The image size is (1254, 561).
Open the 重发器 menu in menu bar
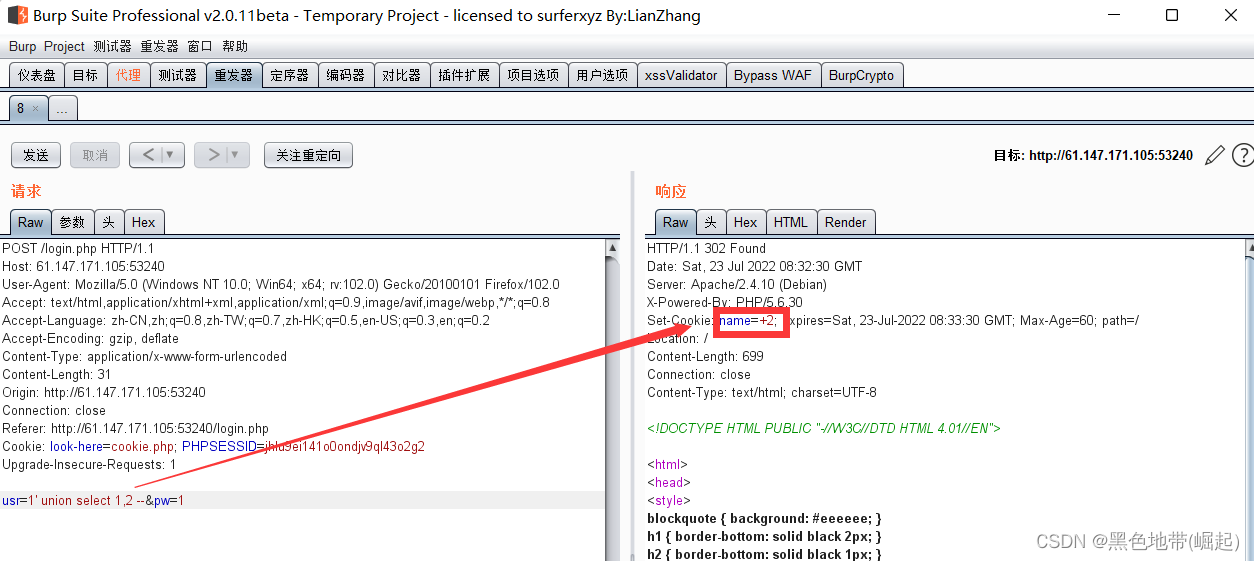coord(159,46)
